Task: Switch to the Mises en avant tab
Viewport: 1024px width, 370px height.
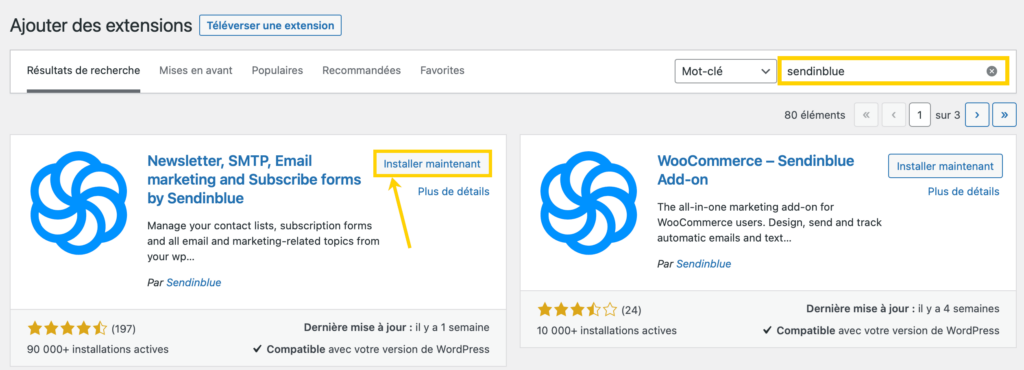Action: coord(196,70)
